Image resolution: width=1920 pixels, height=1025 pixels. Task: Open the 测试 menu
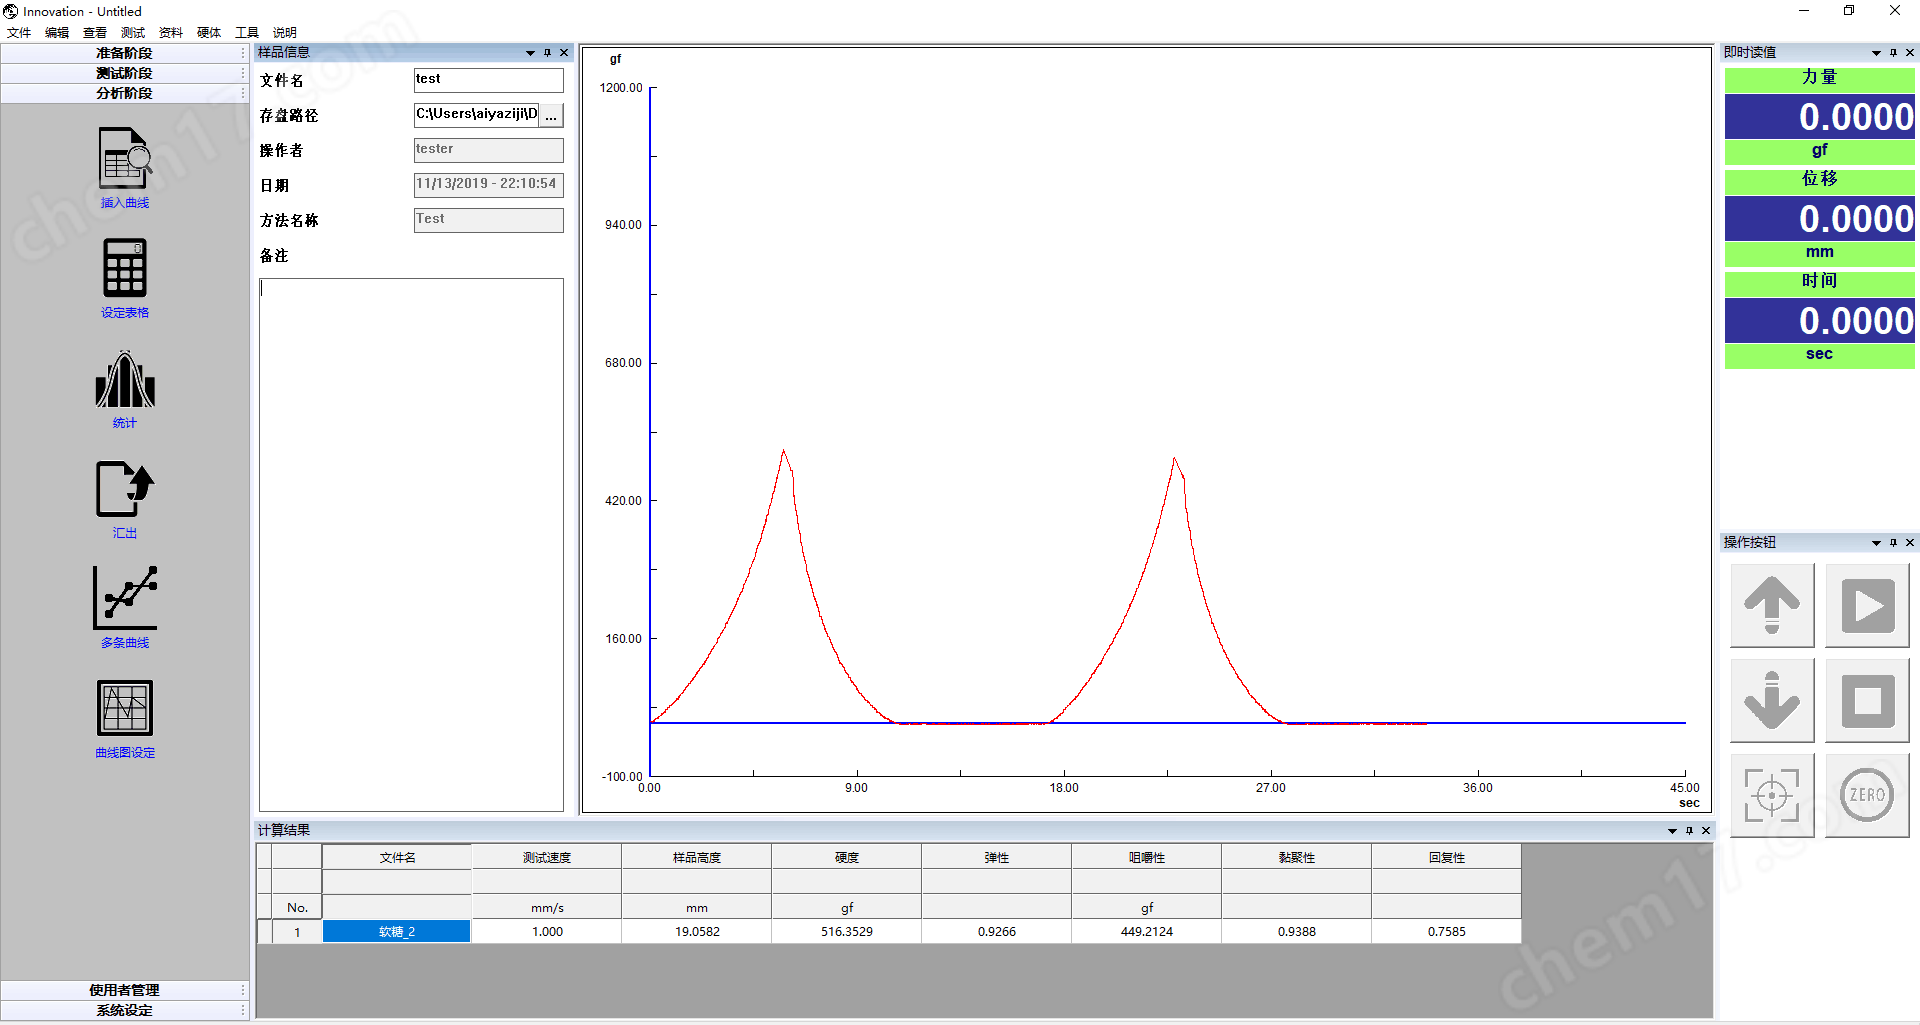pos(132,33)
